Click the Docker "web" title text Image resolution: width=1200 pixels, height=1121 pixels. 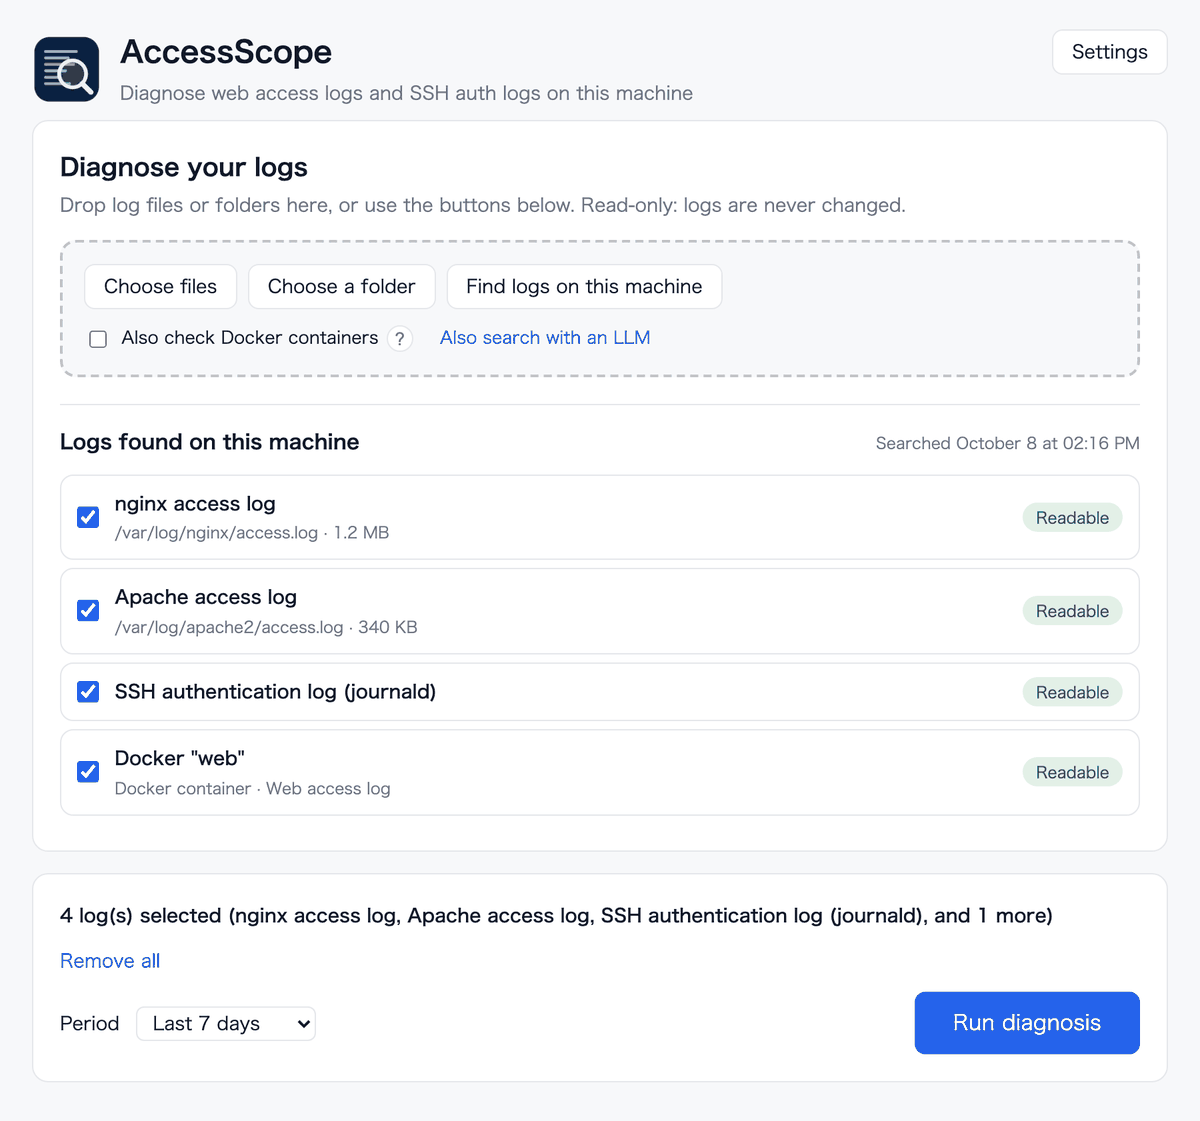click(x=180, y=758)
